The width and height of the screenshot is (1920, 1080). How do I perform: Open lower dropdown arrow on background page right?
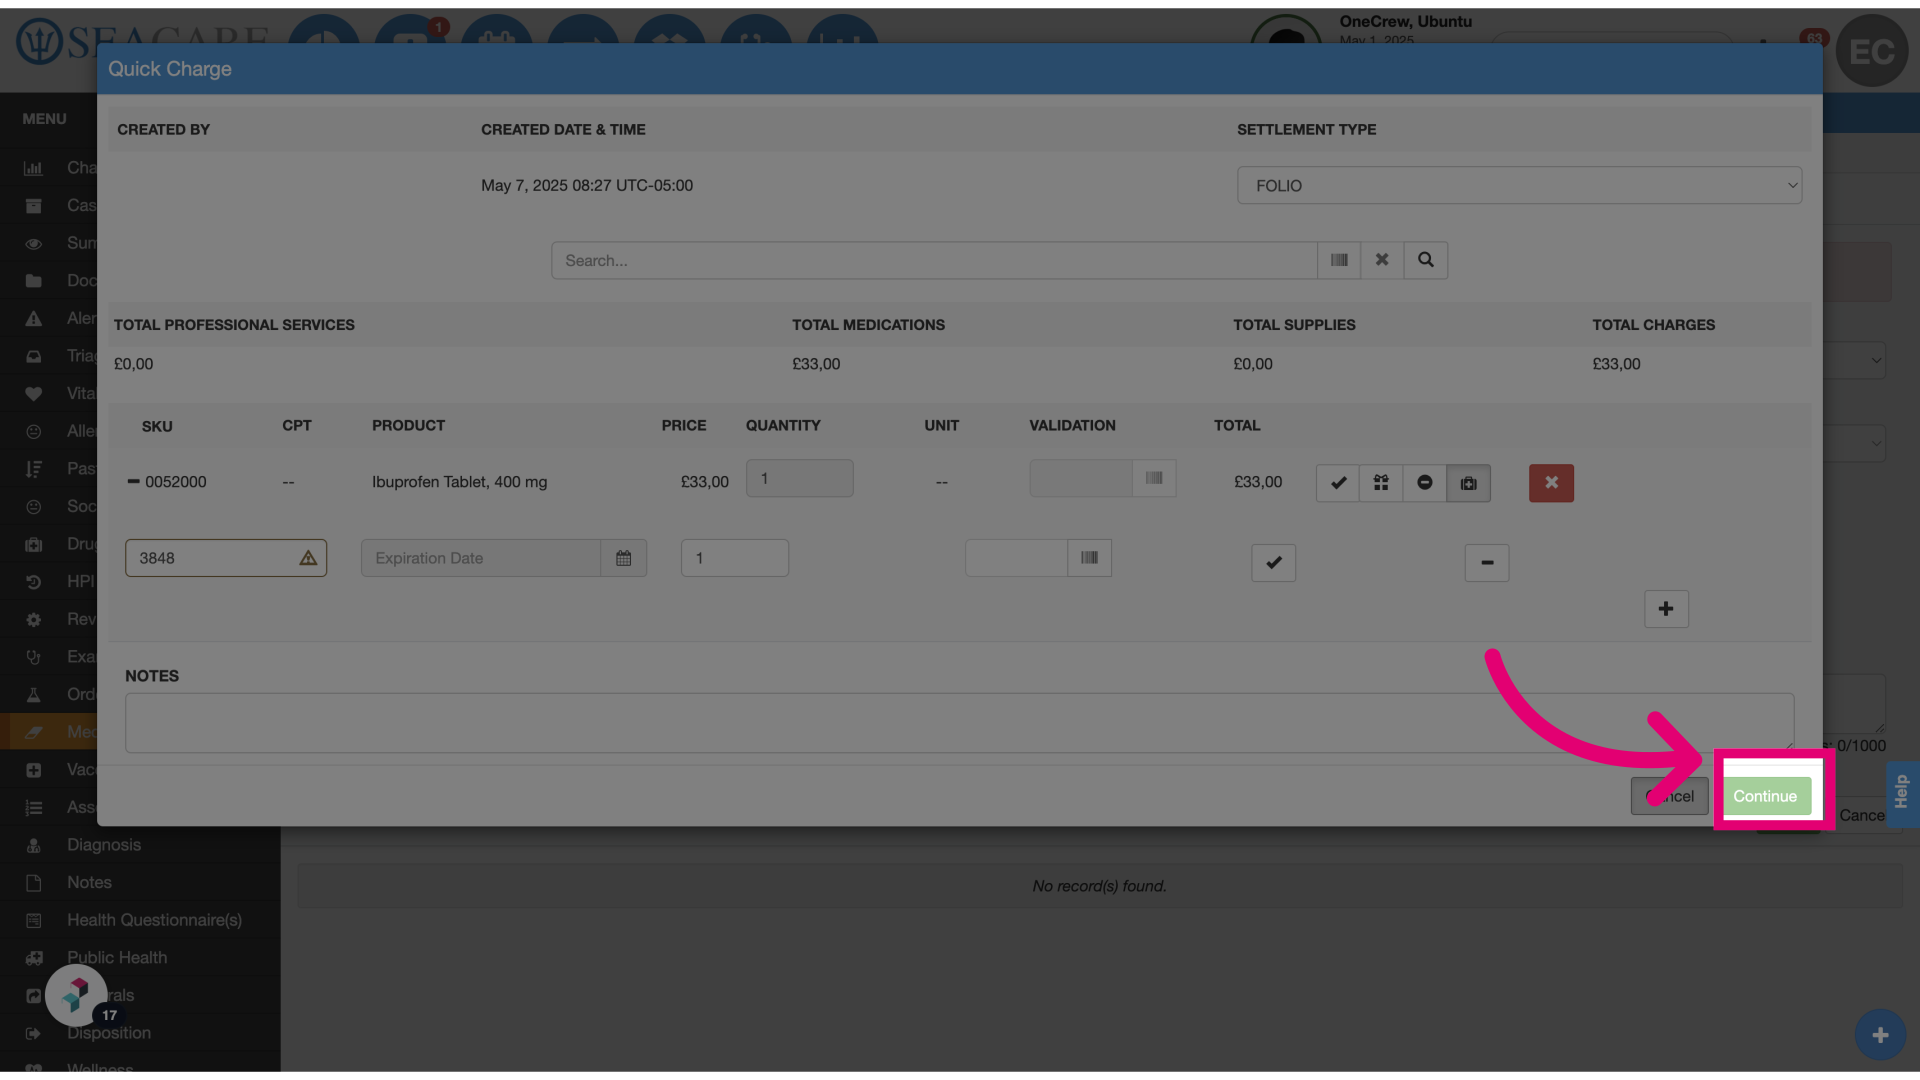1876,442
